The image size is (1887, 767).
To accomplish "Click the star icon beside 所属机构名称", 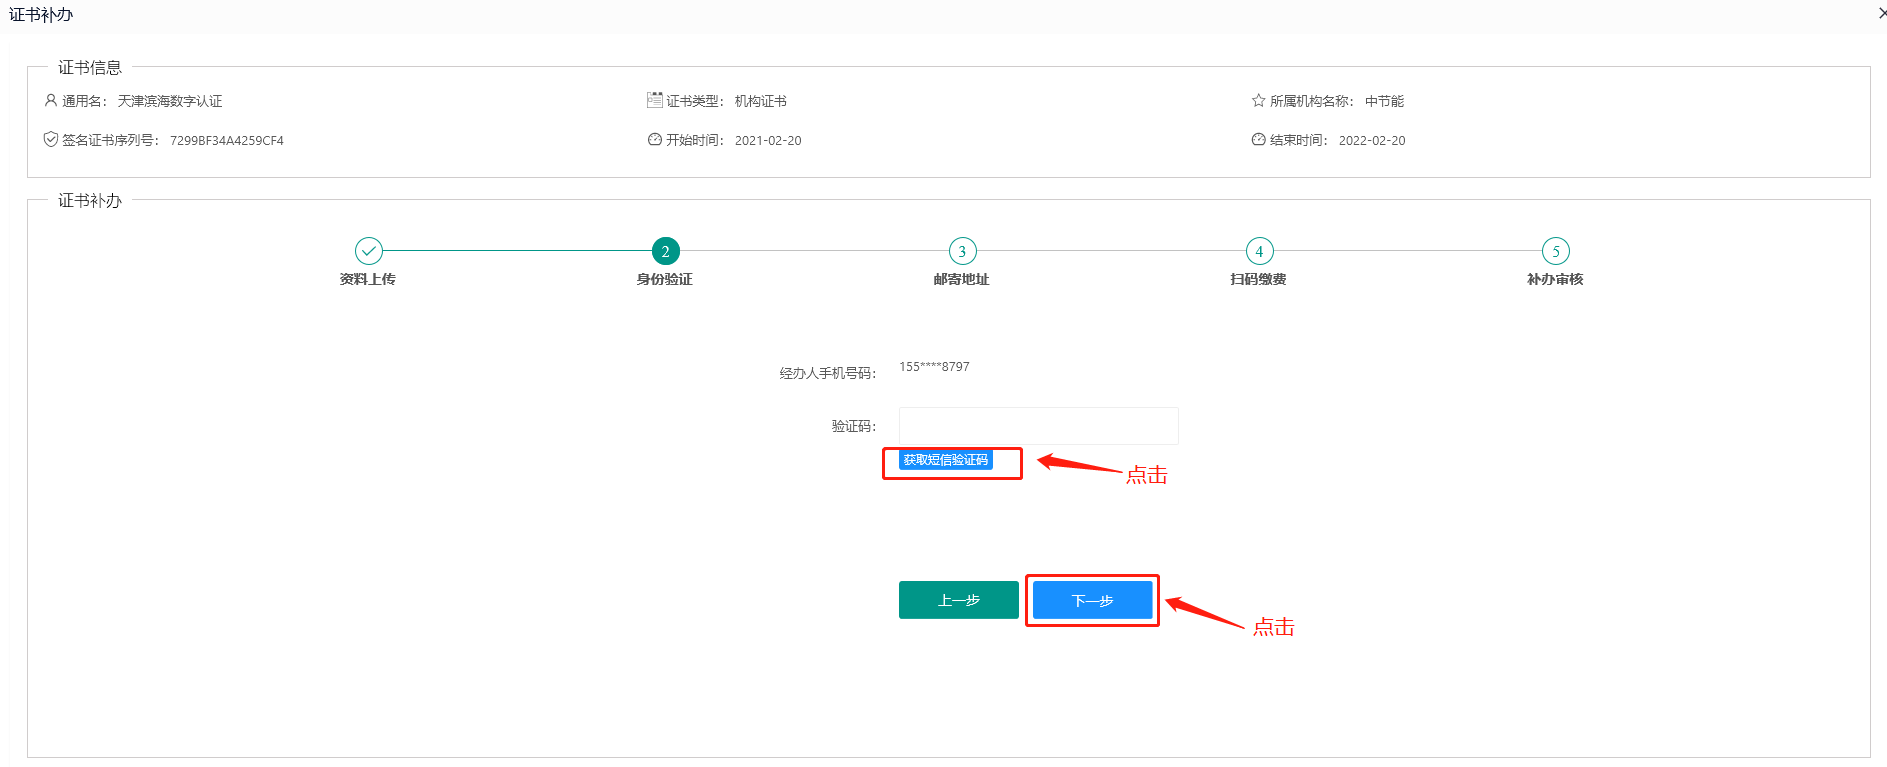I will pos(1258,101).
